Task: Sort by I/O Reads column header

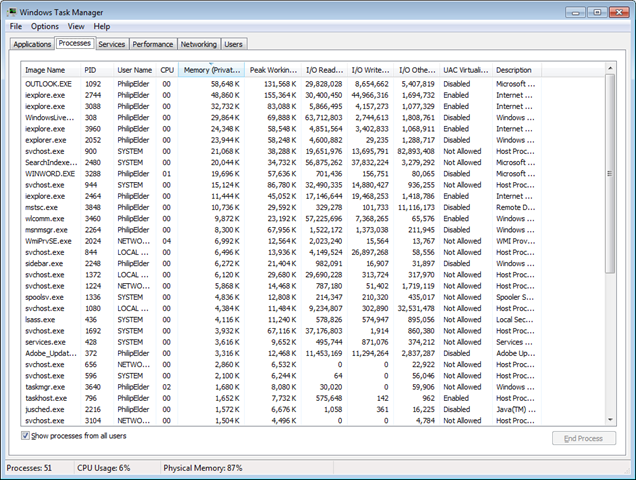Action: click(x=324, y=70)
